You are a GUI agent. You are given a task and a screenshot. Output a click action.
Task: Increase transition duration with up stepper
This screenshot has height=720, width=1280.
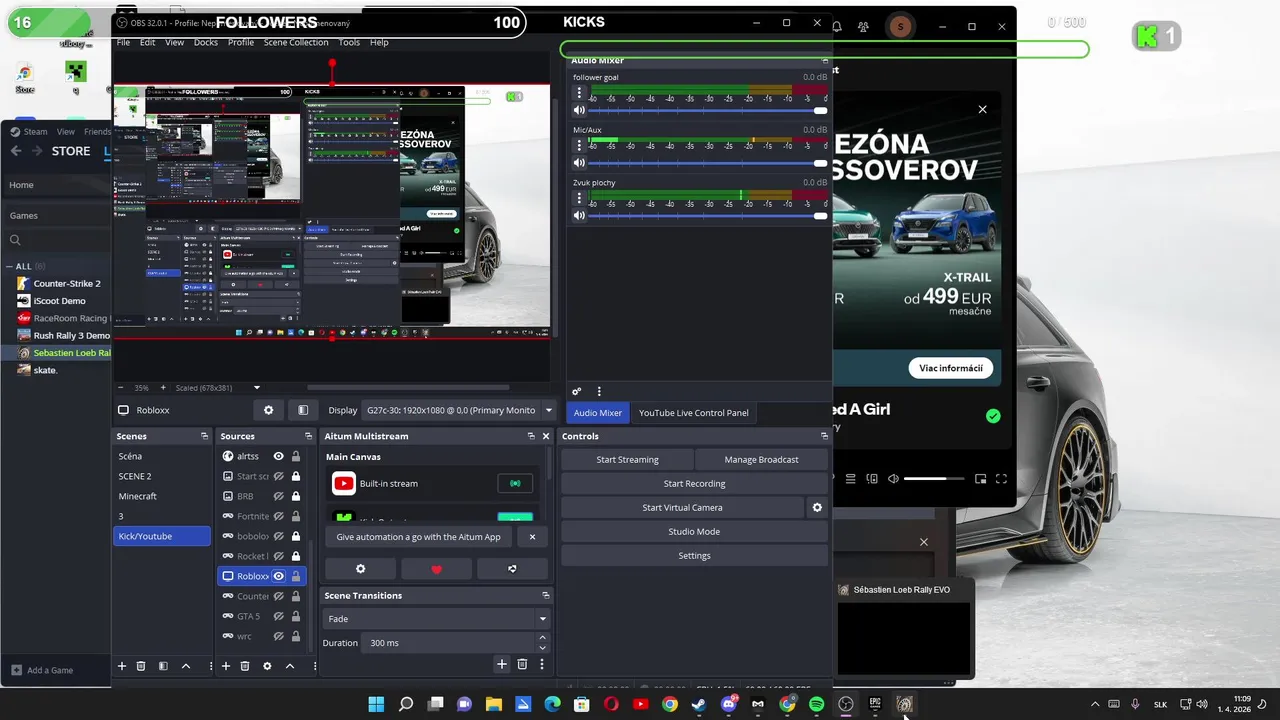pos(543,638)
